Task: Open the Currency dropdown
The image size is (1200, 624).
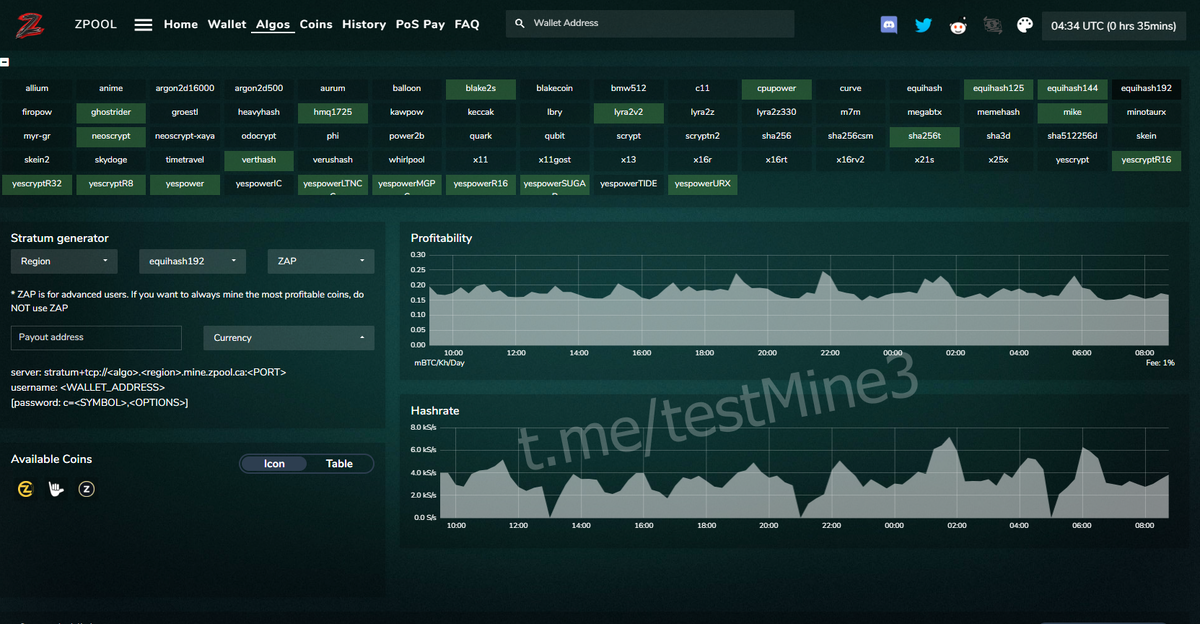Action: tap(289, 338)
